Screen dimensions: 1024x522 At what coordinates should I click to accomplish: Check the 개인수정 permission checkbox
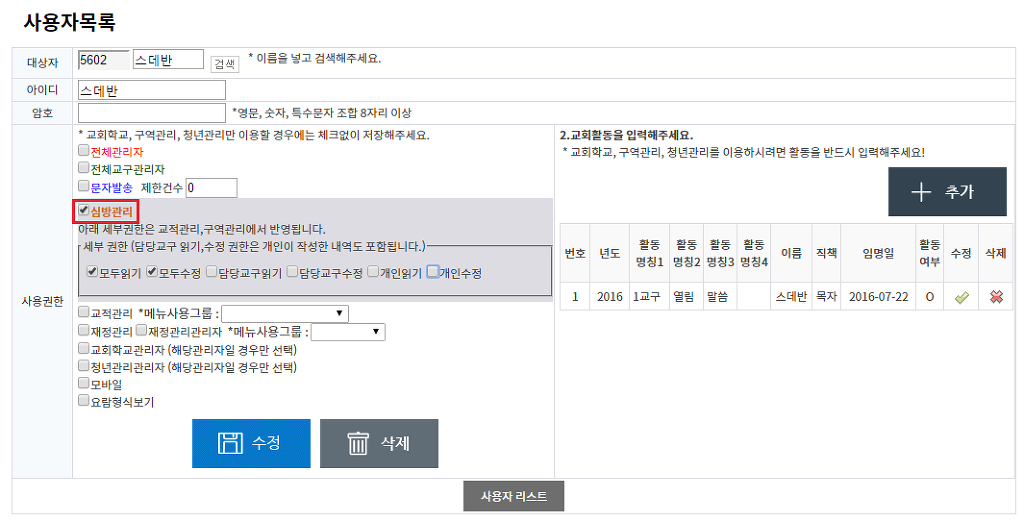coord(433,271)
